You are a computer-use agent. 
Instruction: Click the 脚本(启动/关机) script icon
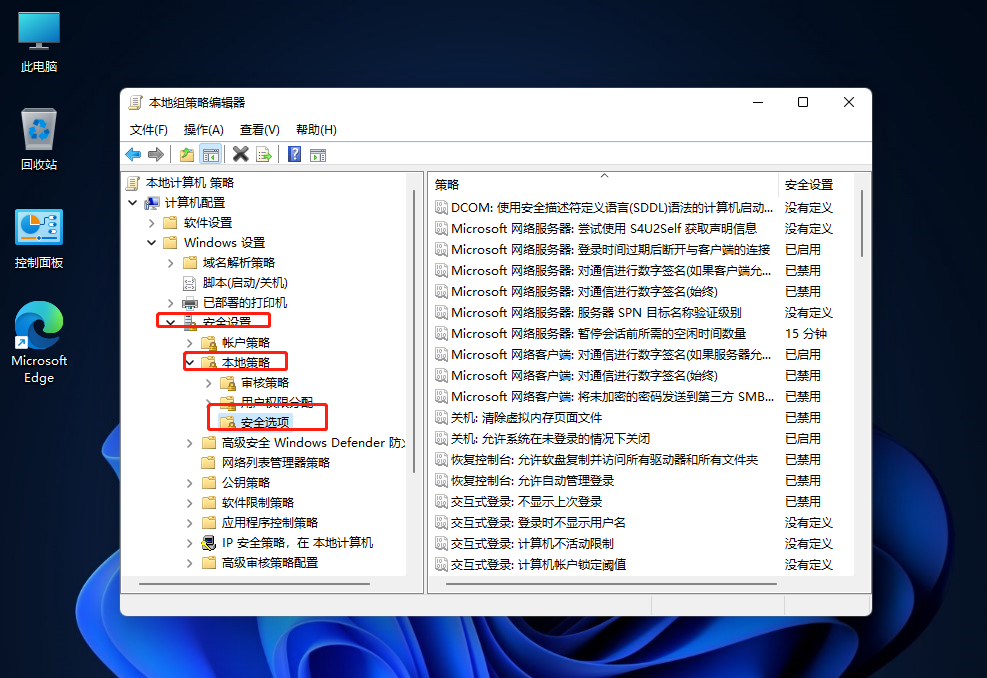[189, 283]
